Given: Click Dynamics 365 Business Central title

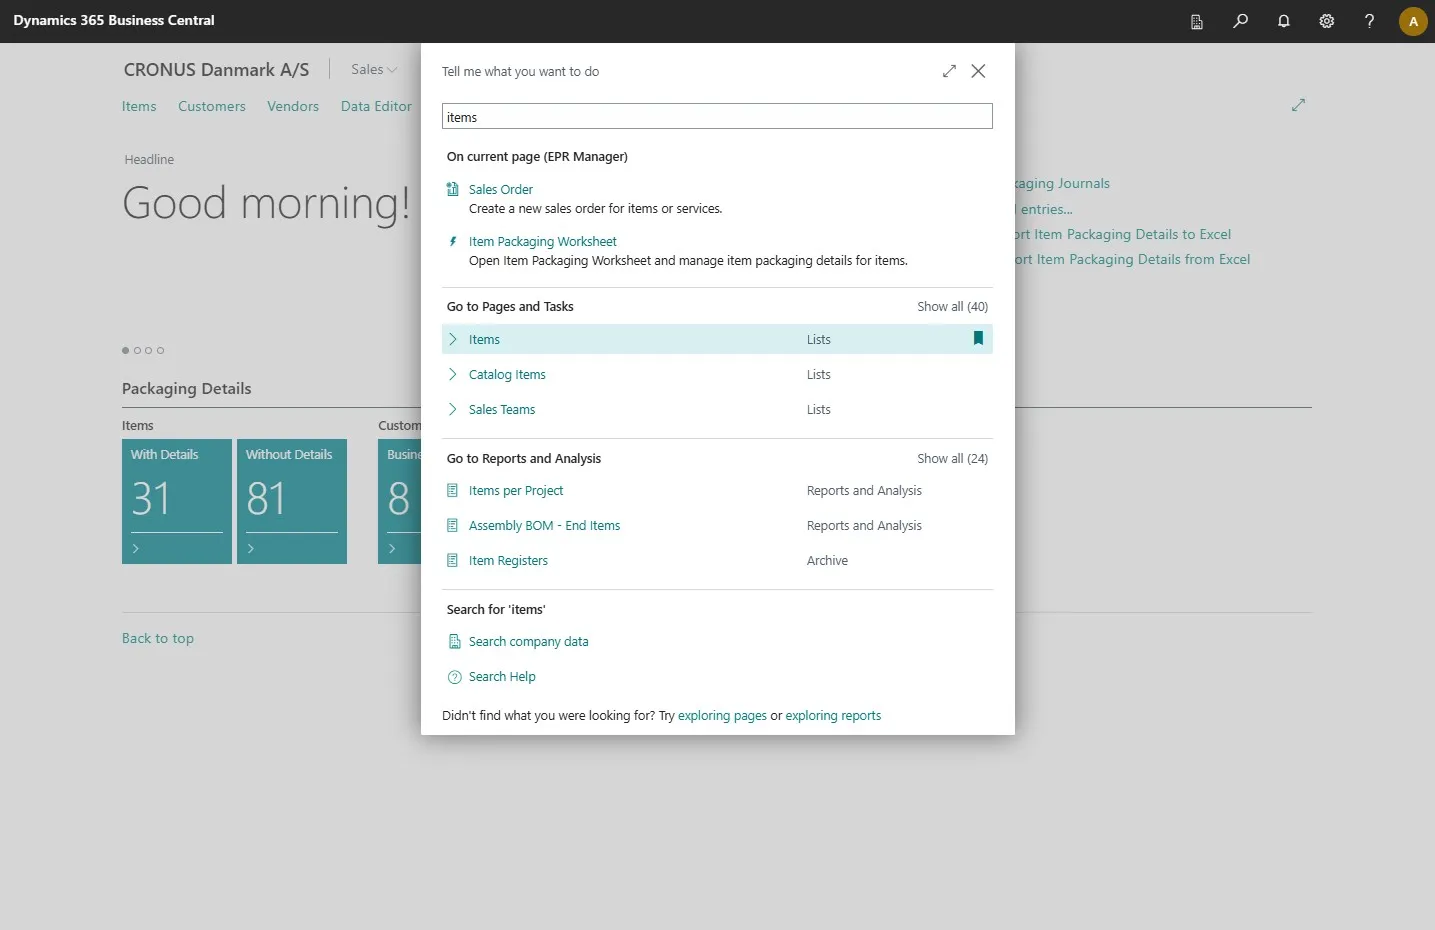Looking at the screenshot, I should point(114,20).
